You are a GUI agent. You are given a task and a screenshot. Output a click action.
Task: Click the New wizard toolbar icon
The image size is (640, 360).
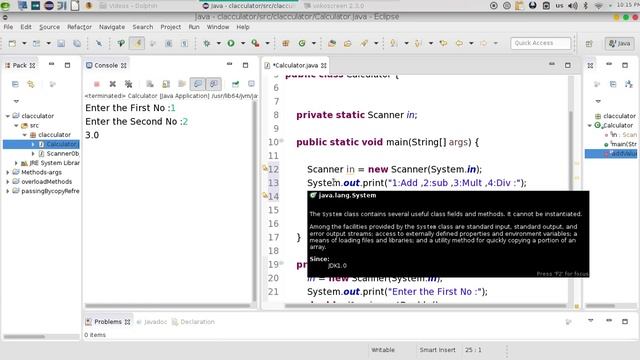coord(12,43)
